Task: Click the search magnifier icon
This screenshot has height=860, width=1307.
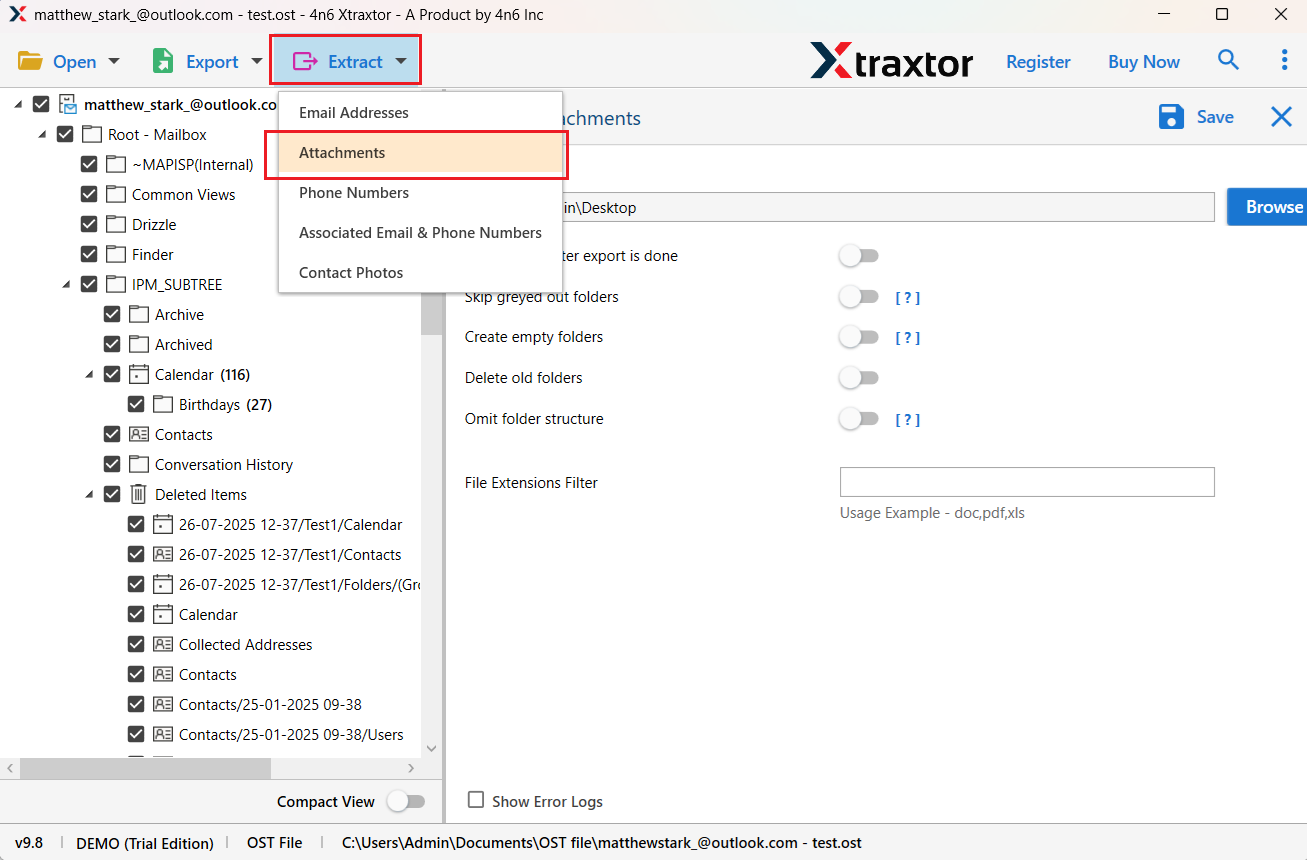Action: point(1228,60)
